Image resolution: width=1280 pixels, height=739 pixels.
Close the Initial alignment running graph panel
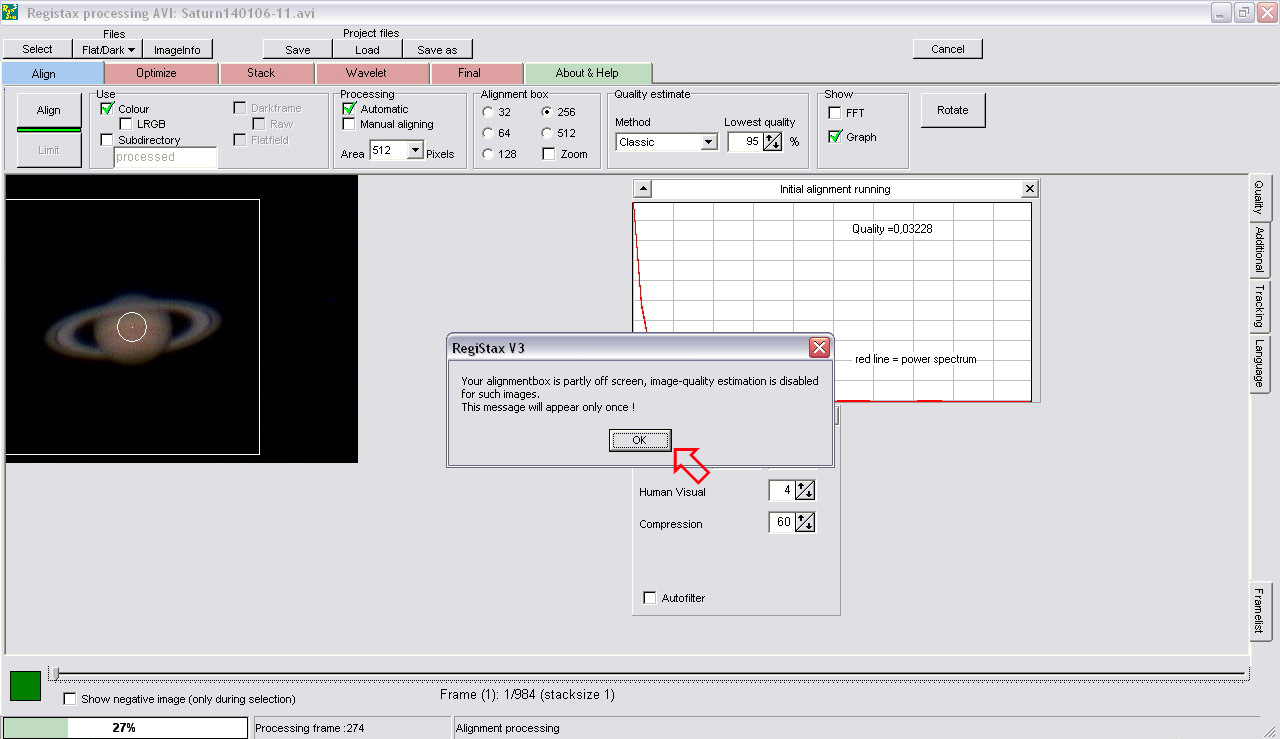[x=1030, y=189]
